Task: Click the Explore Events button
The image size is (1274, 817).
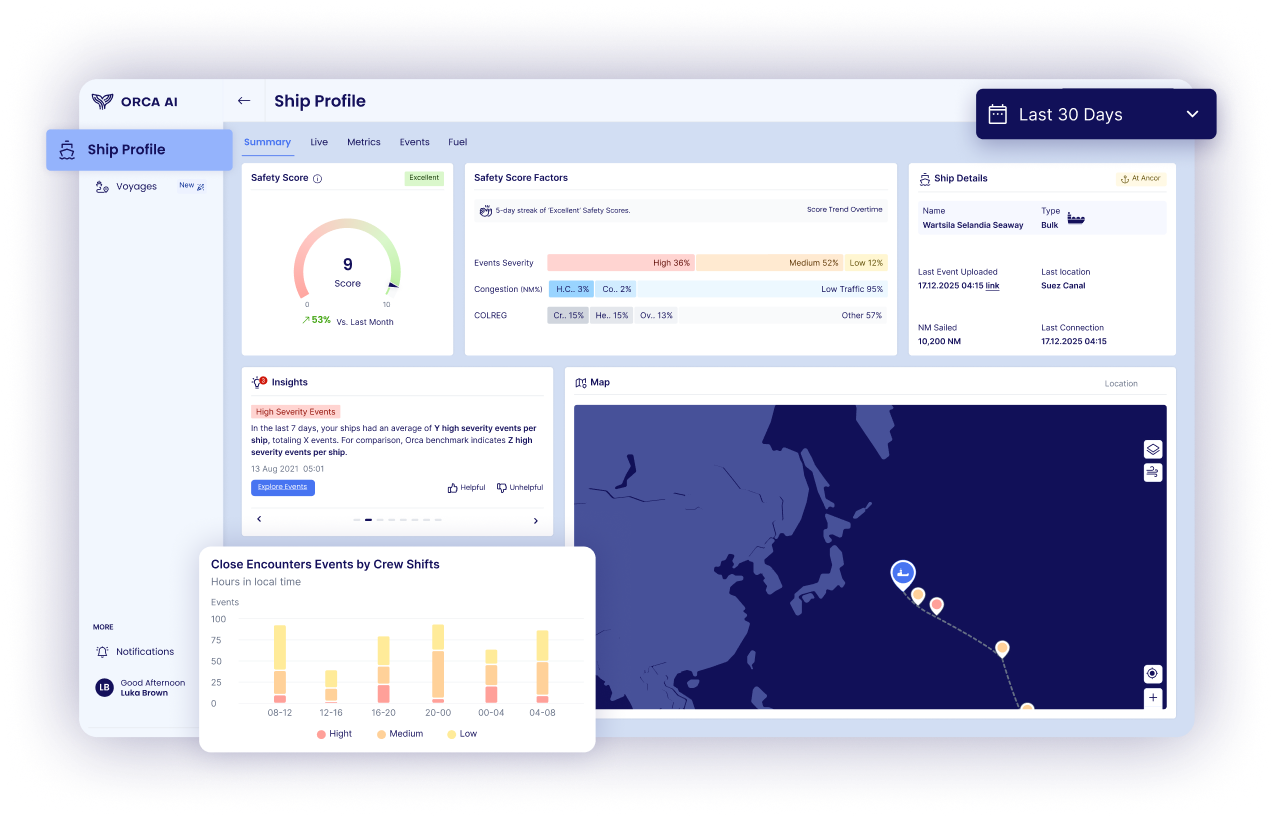Action: click(283, 488)
